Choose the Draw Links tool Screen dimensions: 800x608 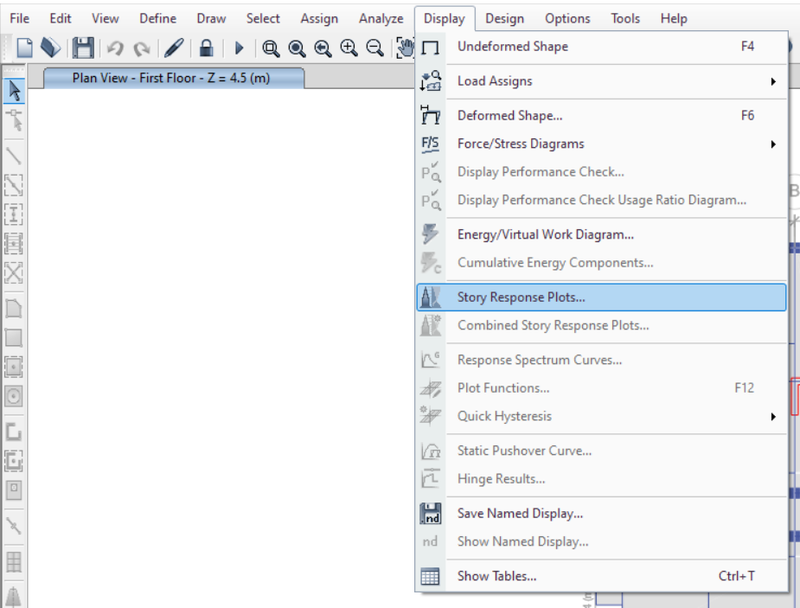click(14, 525)
